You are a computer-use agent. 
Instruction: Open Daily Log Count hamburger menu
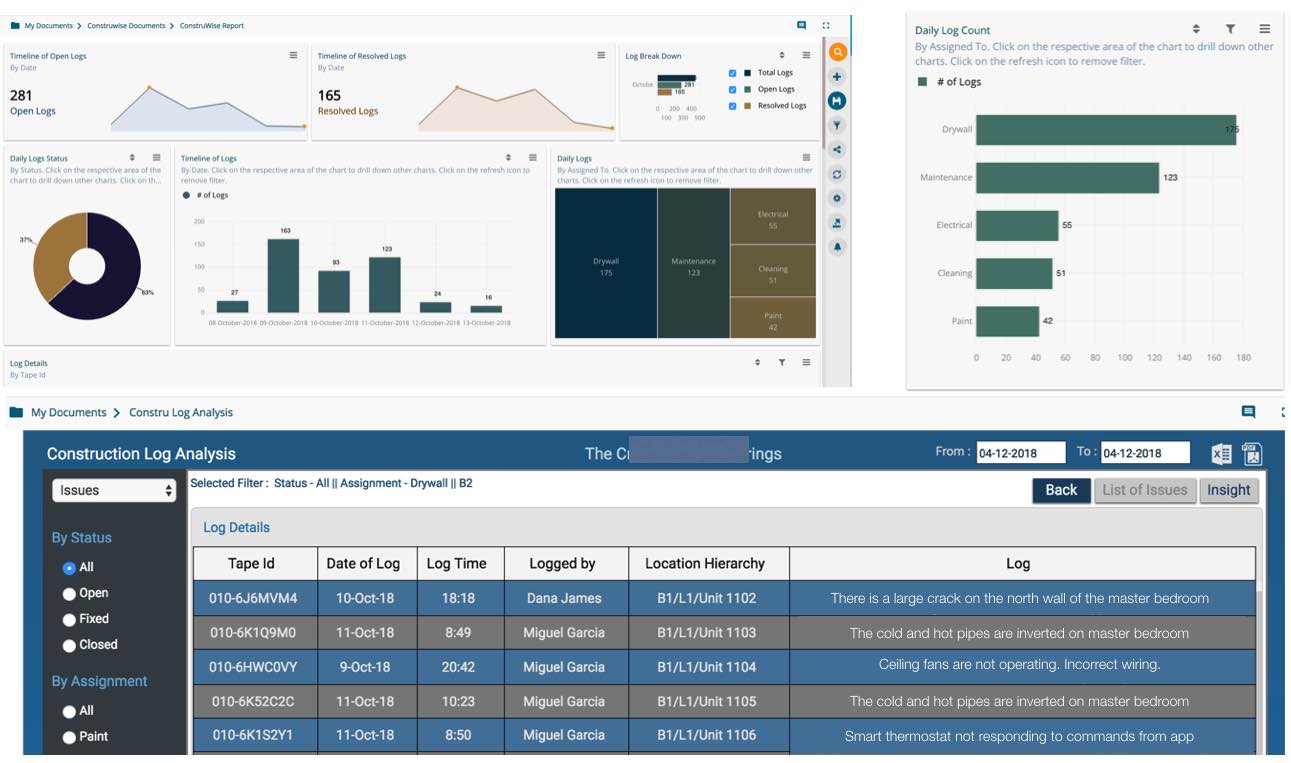[x=1265, y=30]
